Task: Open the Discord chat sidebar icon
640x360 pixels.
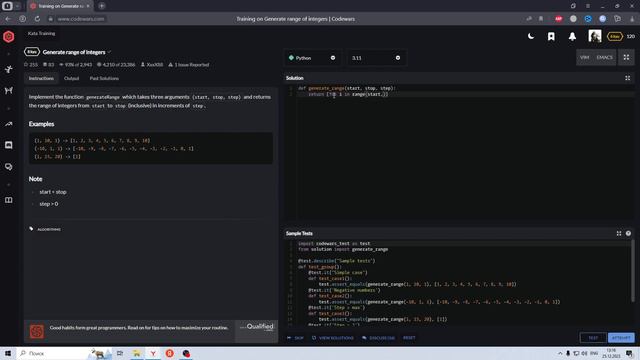Action: (9, 145)
